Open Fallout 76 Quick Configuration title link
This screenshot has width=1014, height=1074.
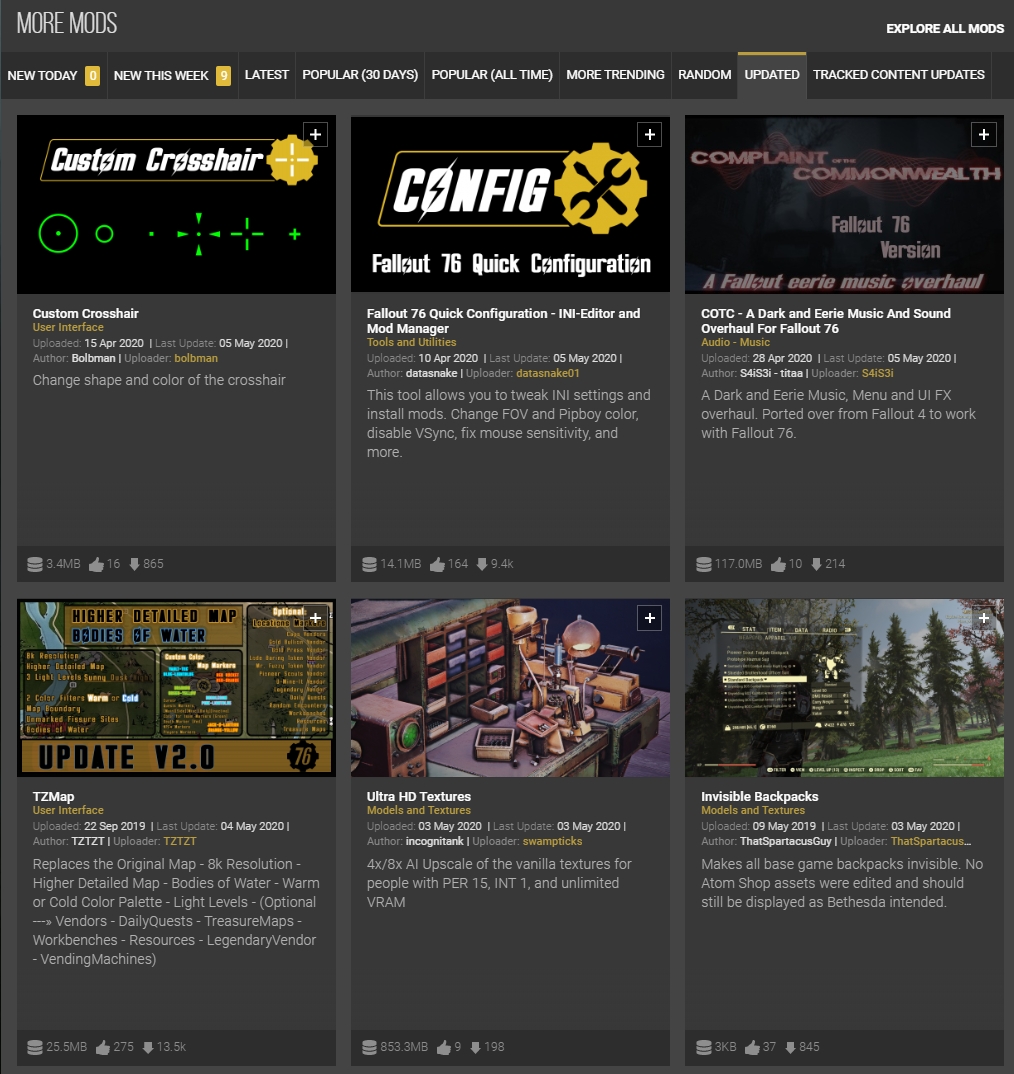504,321
